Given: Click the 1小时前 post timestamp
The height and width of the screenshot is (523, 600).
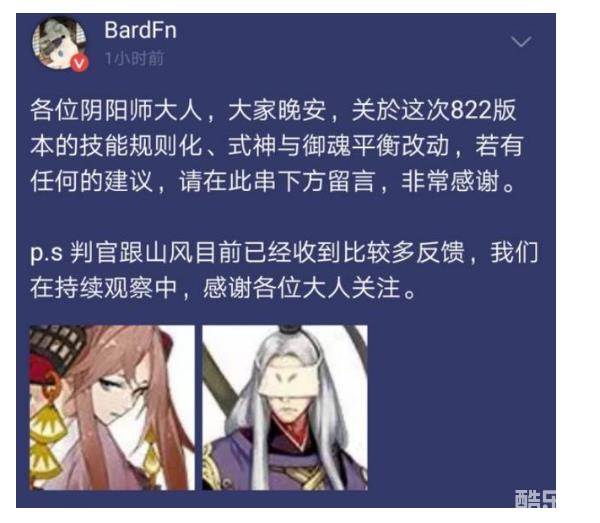Looking at the screenshot, I should pyautogui.click(x=134, y=59).
